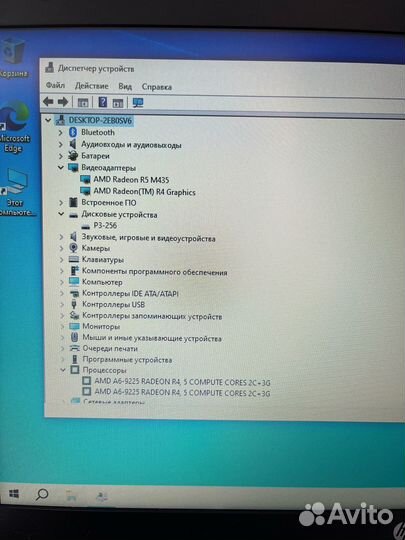405x540 pixels.
Task: Click icon beside Программные устройства
Action: click(75, 360)
